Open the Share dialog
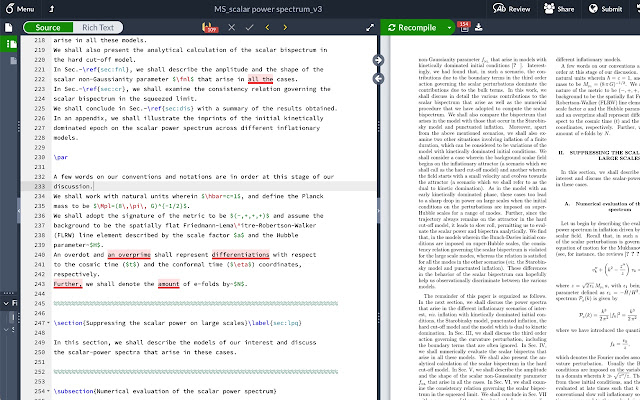The height and width of the screenshot is (400, 640). pos(557,8)
